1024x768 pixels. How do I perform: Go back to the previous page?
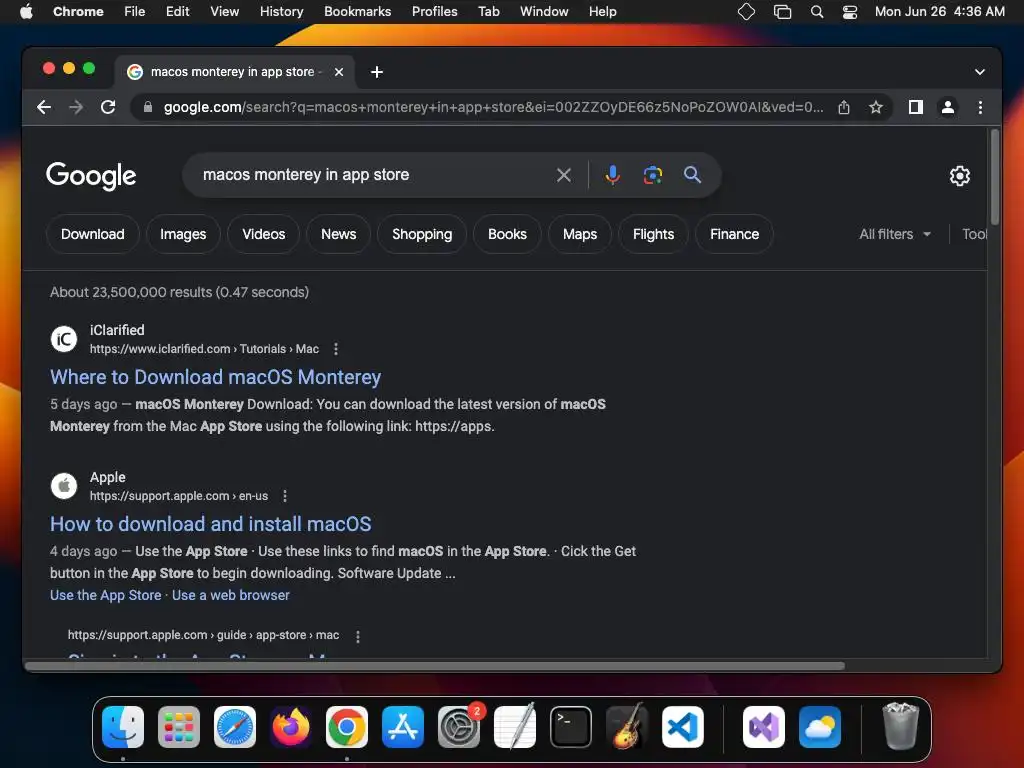[x=44, y=107]
